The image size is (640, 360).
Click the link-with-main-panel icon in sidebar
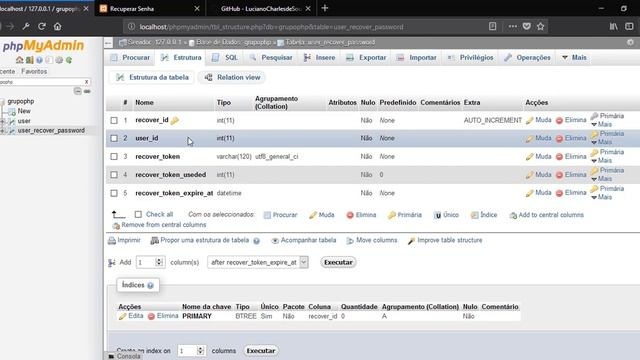[87, 91]
